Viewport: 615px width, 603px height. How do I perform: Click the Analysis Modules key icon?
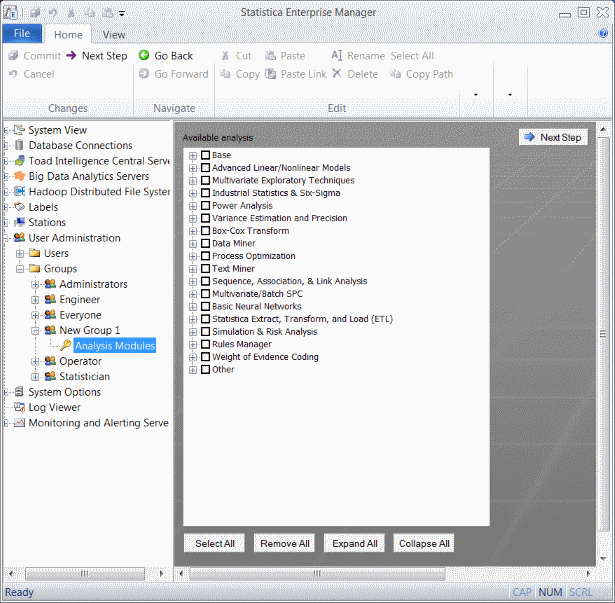[66, 345]
